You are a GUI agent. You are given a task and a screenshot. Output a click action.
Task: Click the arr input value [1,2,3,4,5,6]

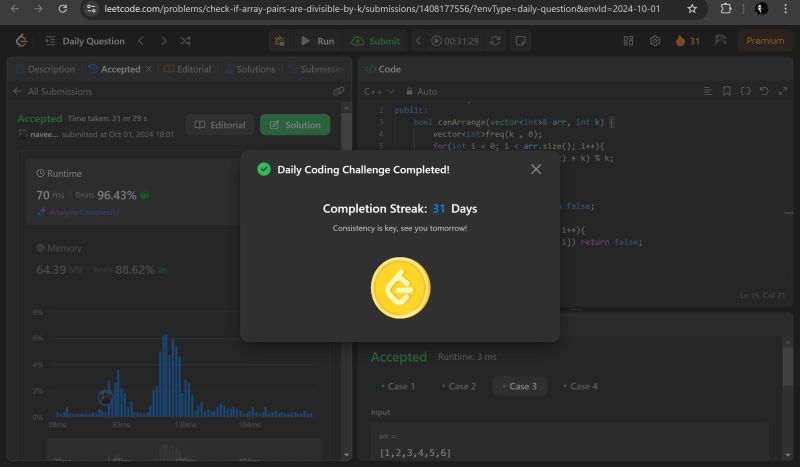coord(415,453)
